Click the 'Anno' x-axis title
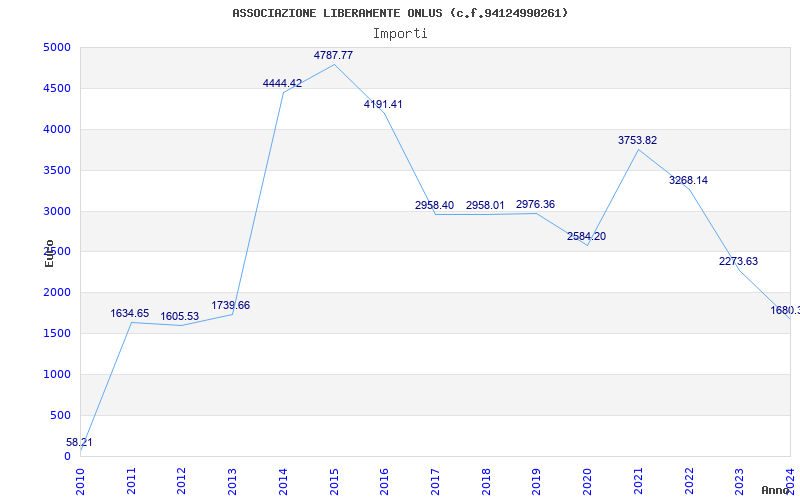Image resolution: width=800 pixels, height=500 pixels. pos(776,490)
